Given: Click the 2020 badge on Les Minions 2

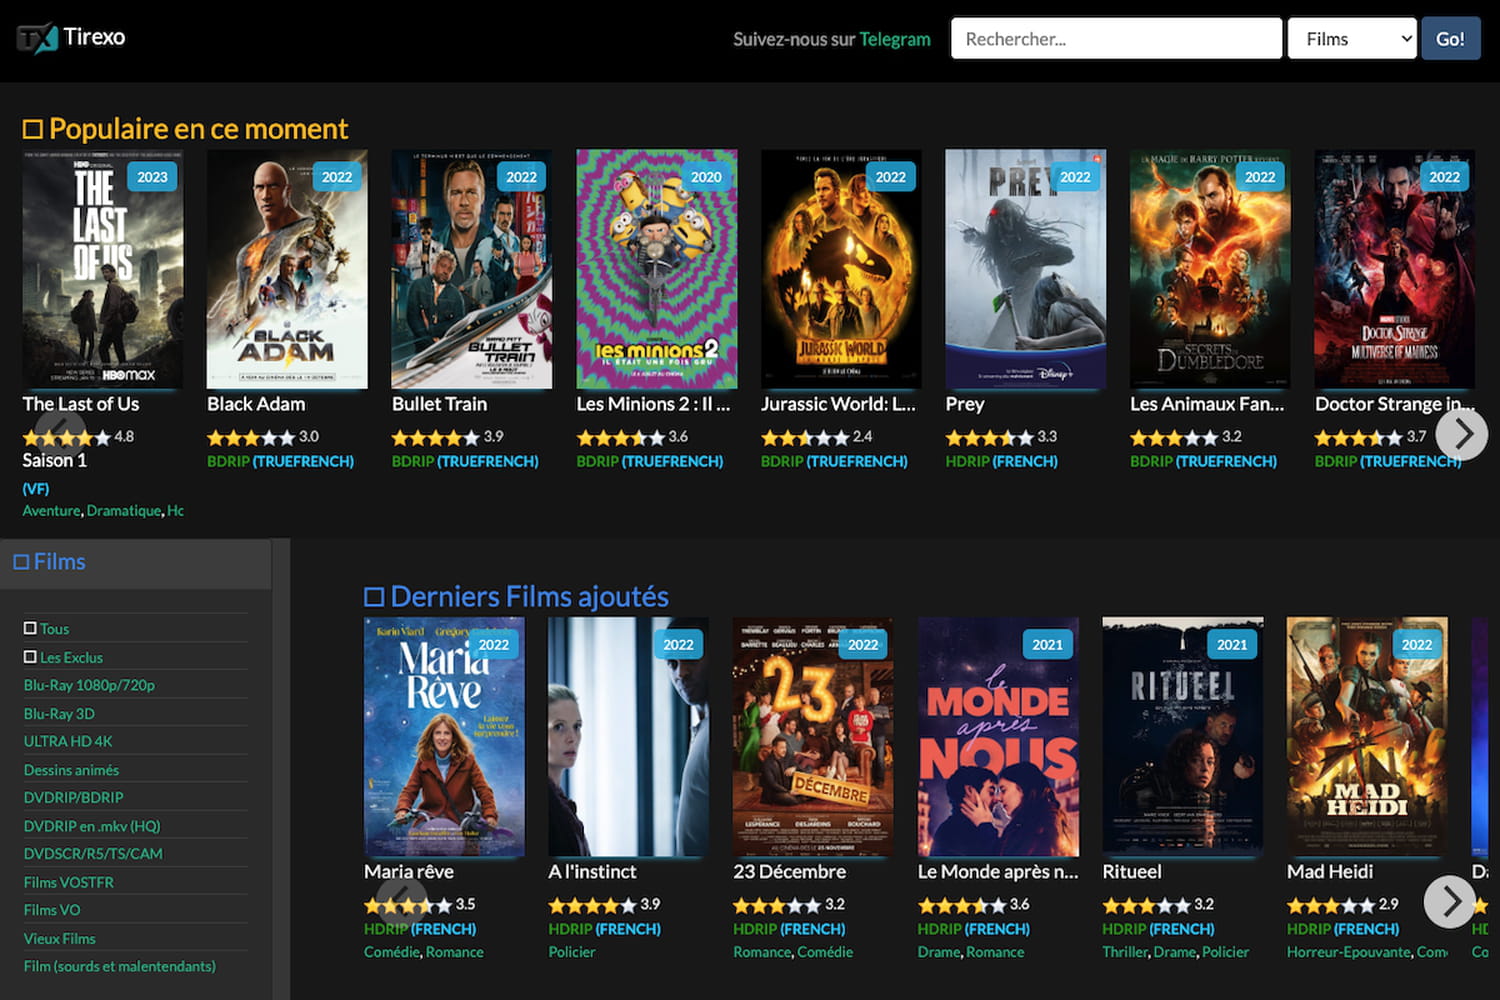Looking at the screenshot, I should coord(706,177).
